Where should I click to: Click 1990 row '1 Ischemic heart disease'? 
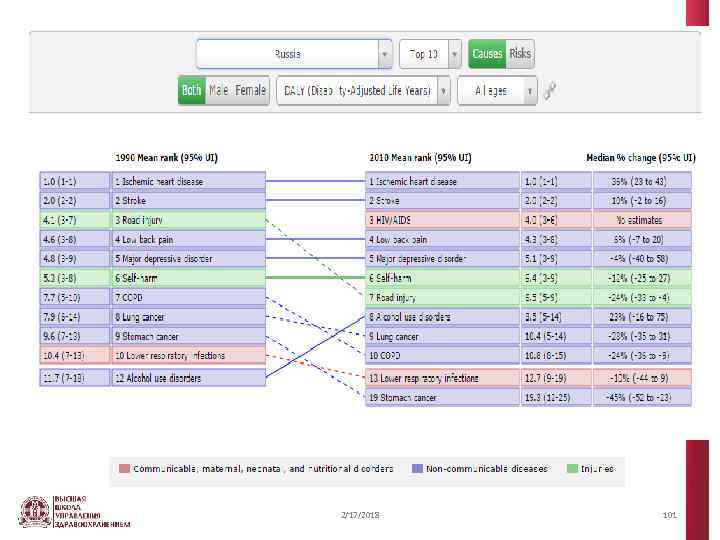click(189, 181)
